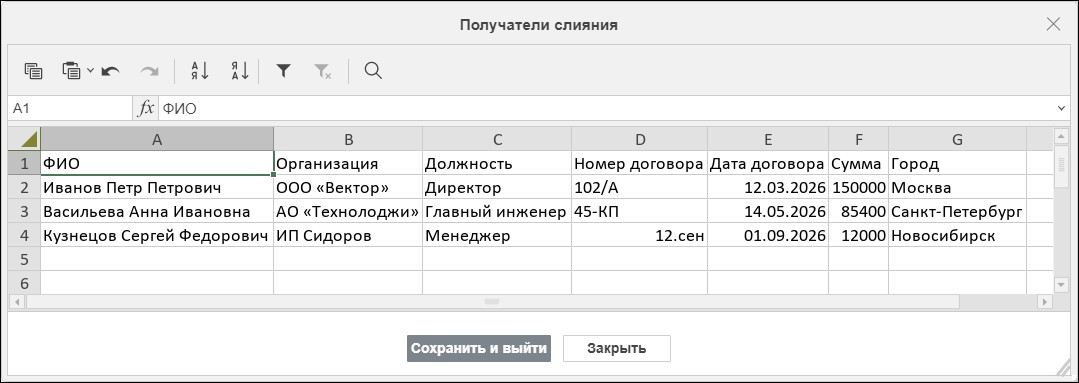Open the Paste options dropdown arrow
The height and width of the screenshot is (383, 1079).
90,71
